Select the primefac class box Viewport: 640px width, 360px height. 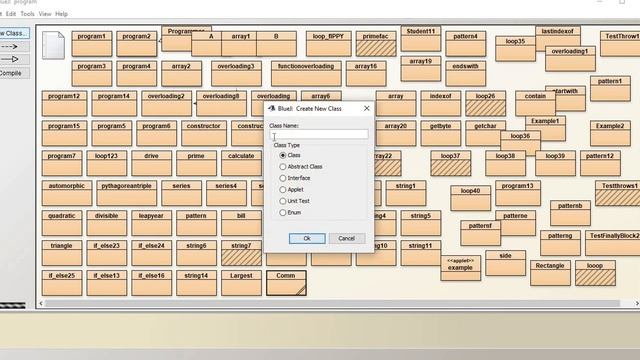point(376,44)
